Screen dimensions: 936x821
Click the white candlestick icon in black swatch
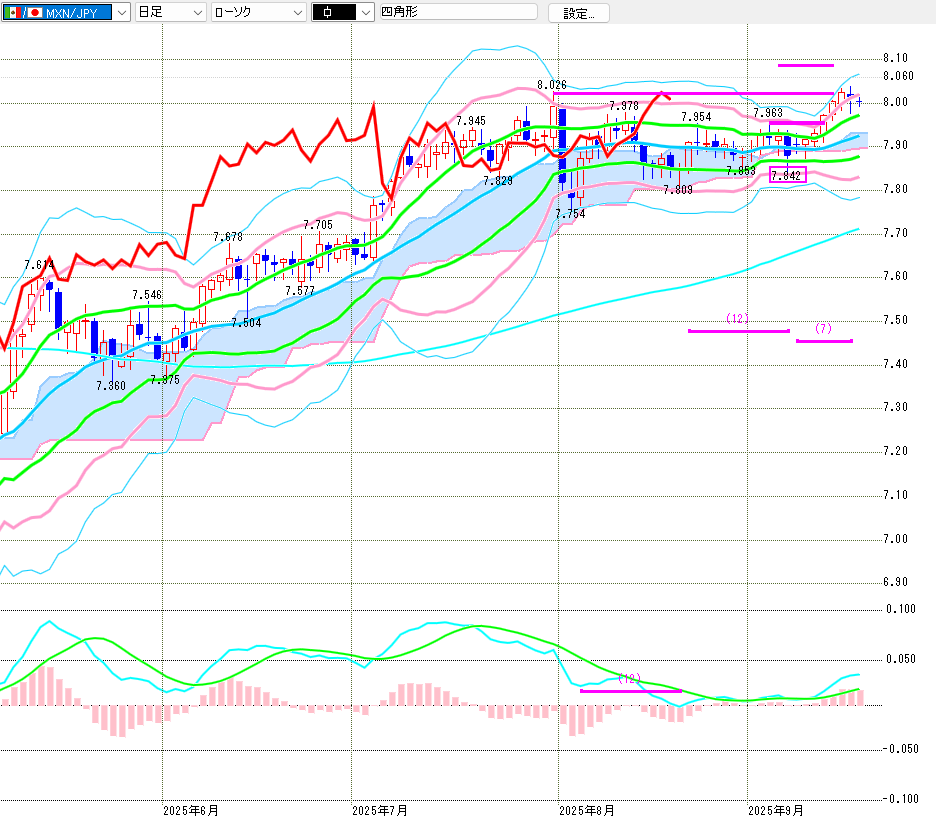(x=329, y=13)
